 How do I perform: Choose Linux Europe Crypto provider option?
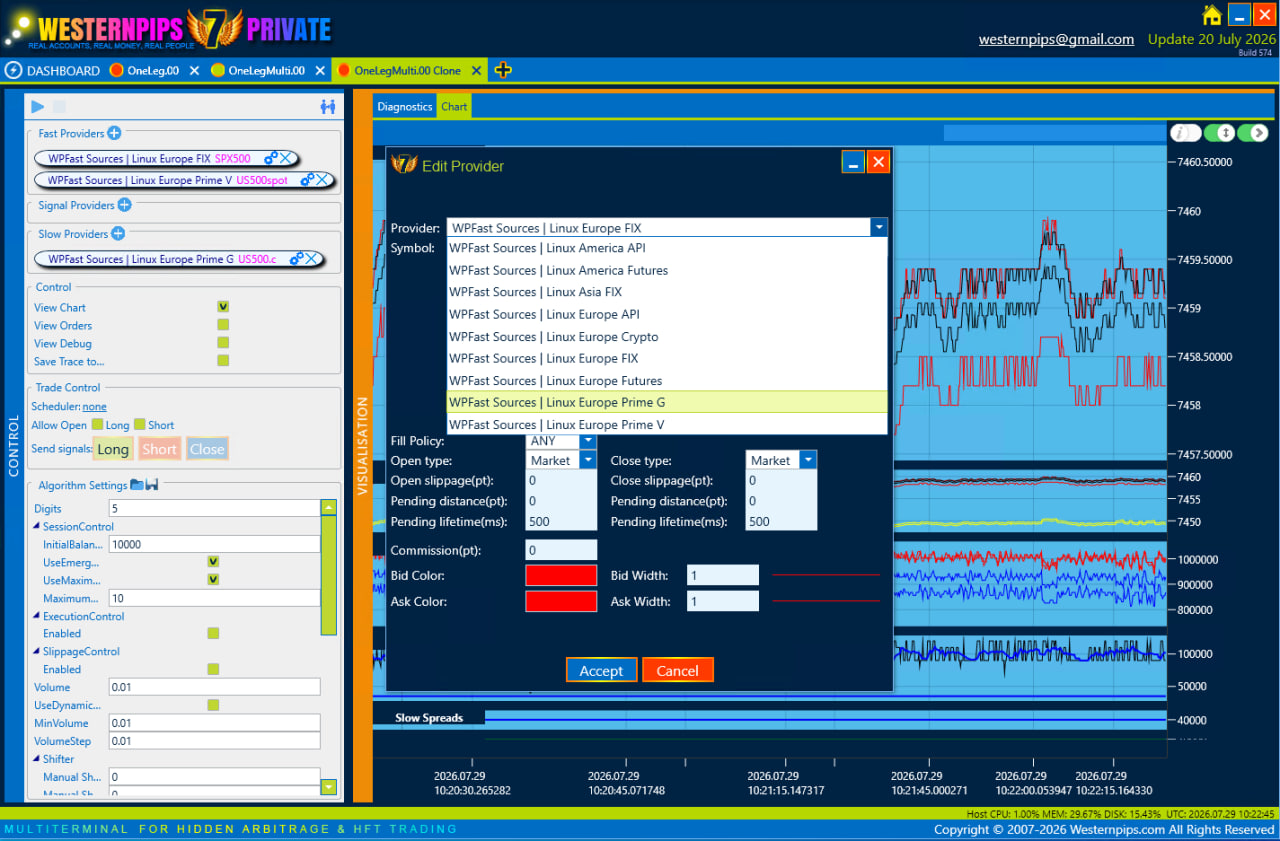point(667,337)
